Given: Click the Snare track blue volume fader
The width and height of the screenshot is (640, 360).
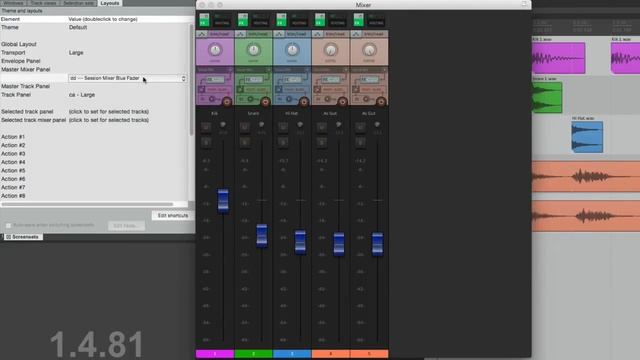Looking at the screenshot, I should (262, 236).
